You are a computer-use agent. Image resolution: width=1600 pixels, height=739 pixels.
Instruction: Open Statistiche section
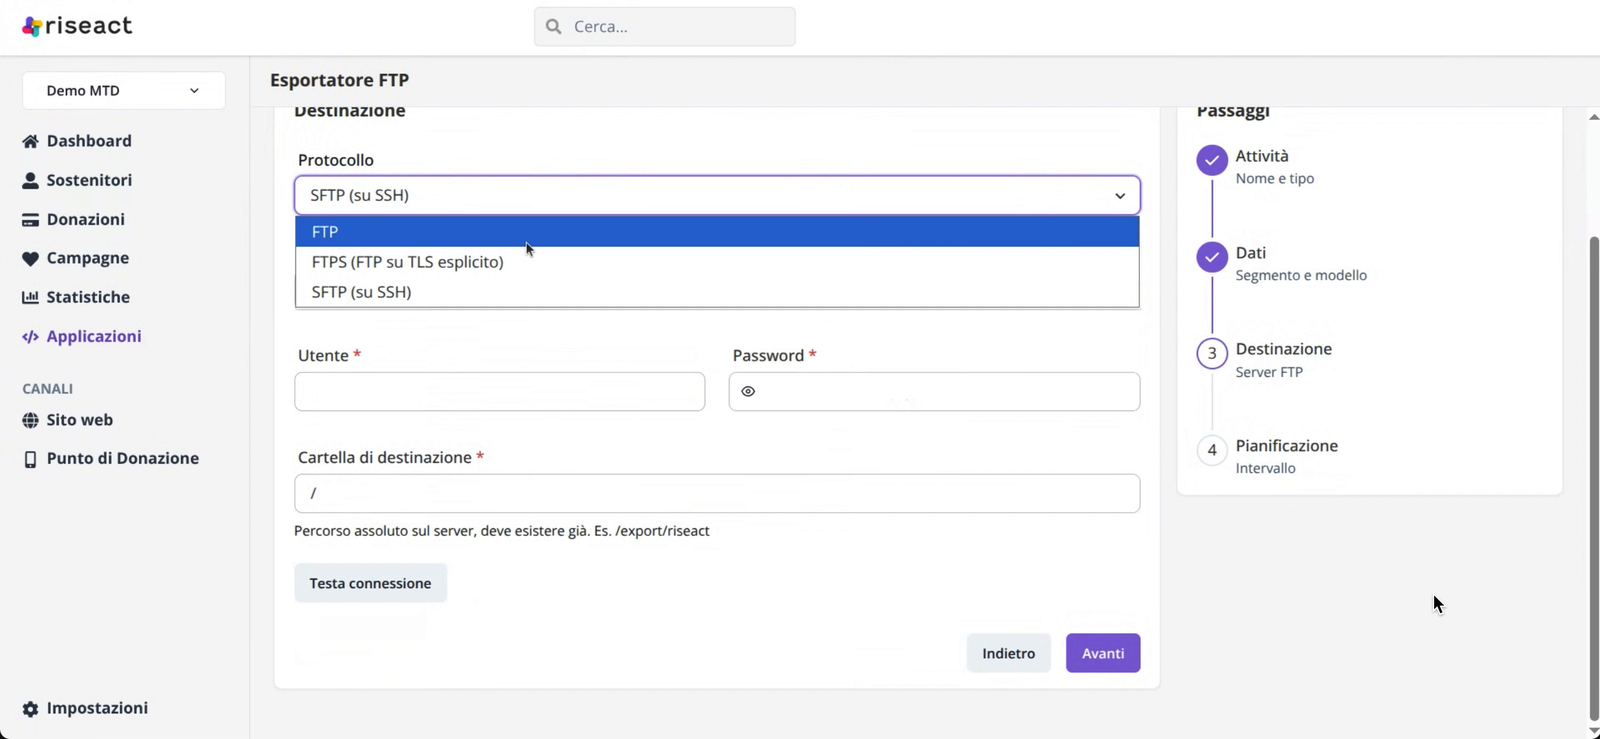(x=88, y=297)
